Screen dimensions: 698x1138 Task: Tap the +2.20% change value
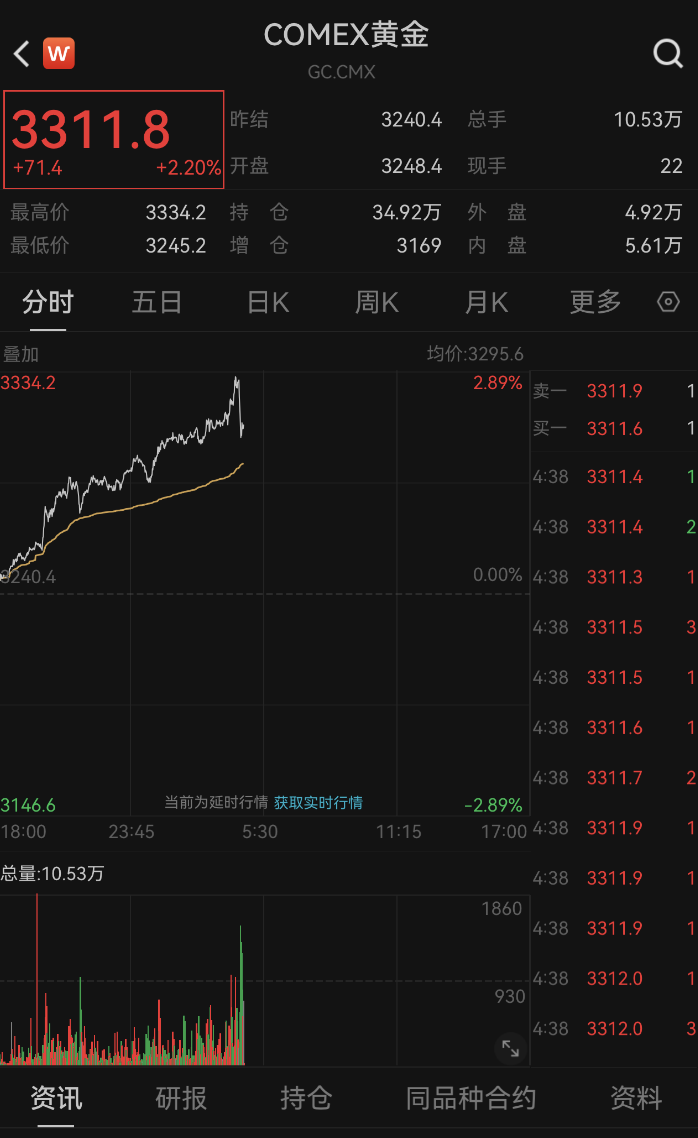tap(188, 168)
